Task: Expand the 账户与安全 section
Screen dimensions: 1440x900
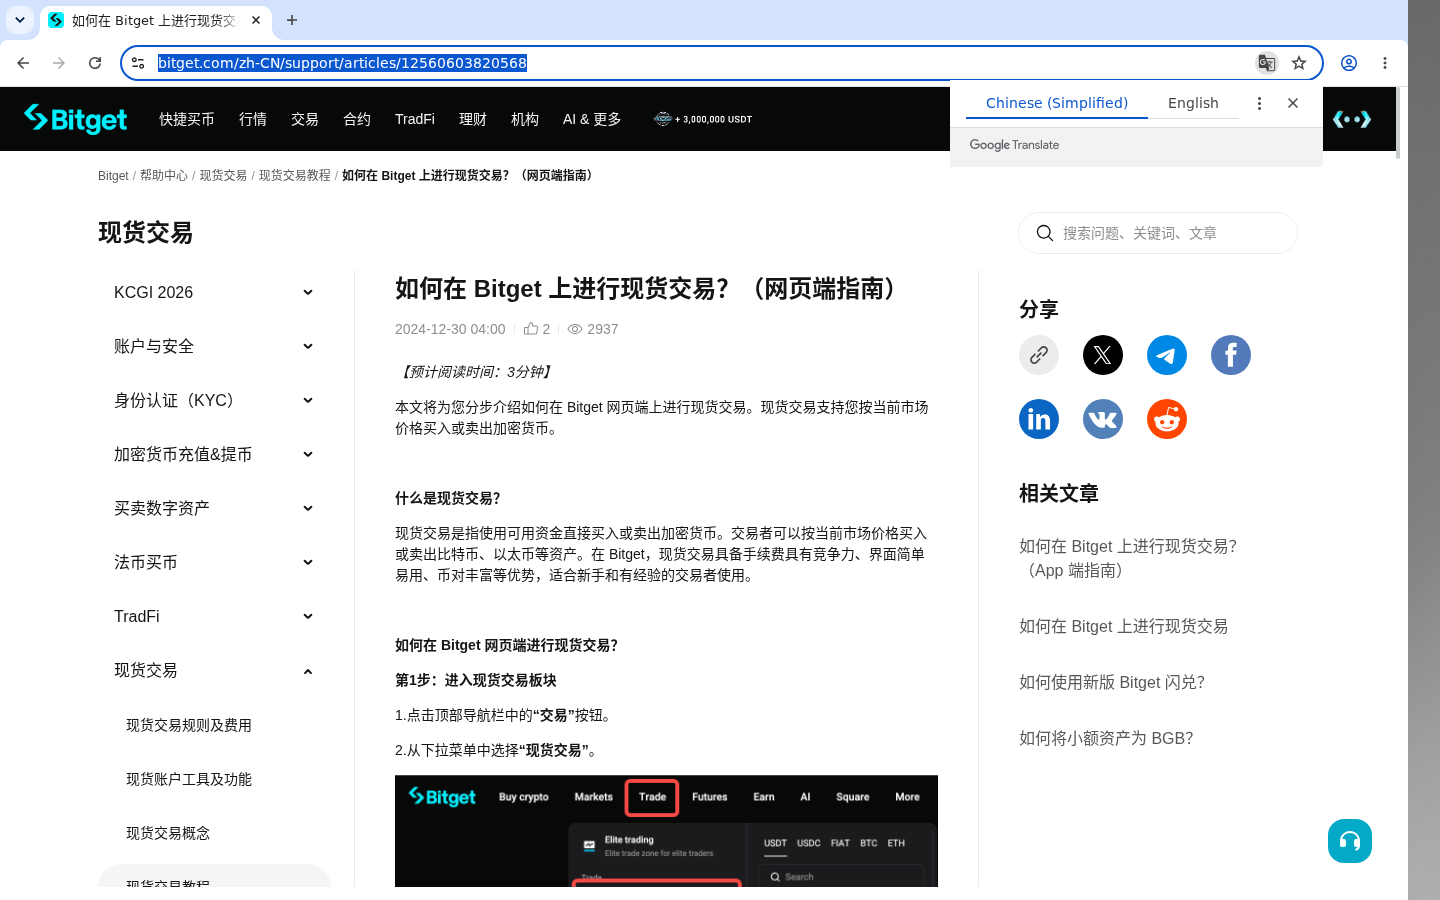Action: 214,346
